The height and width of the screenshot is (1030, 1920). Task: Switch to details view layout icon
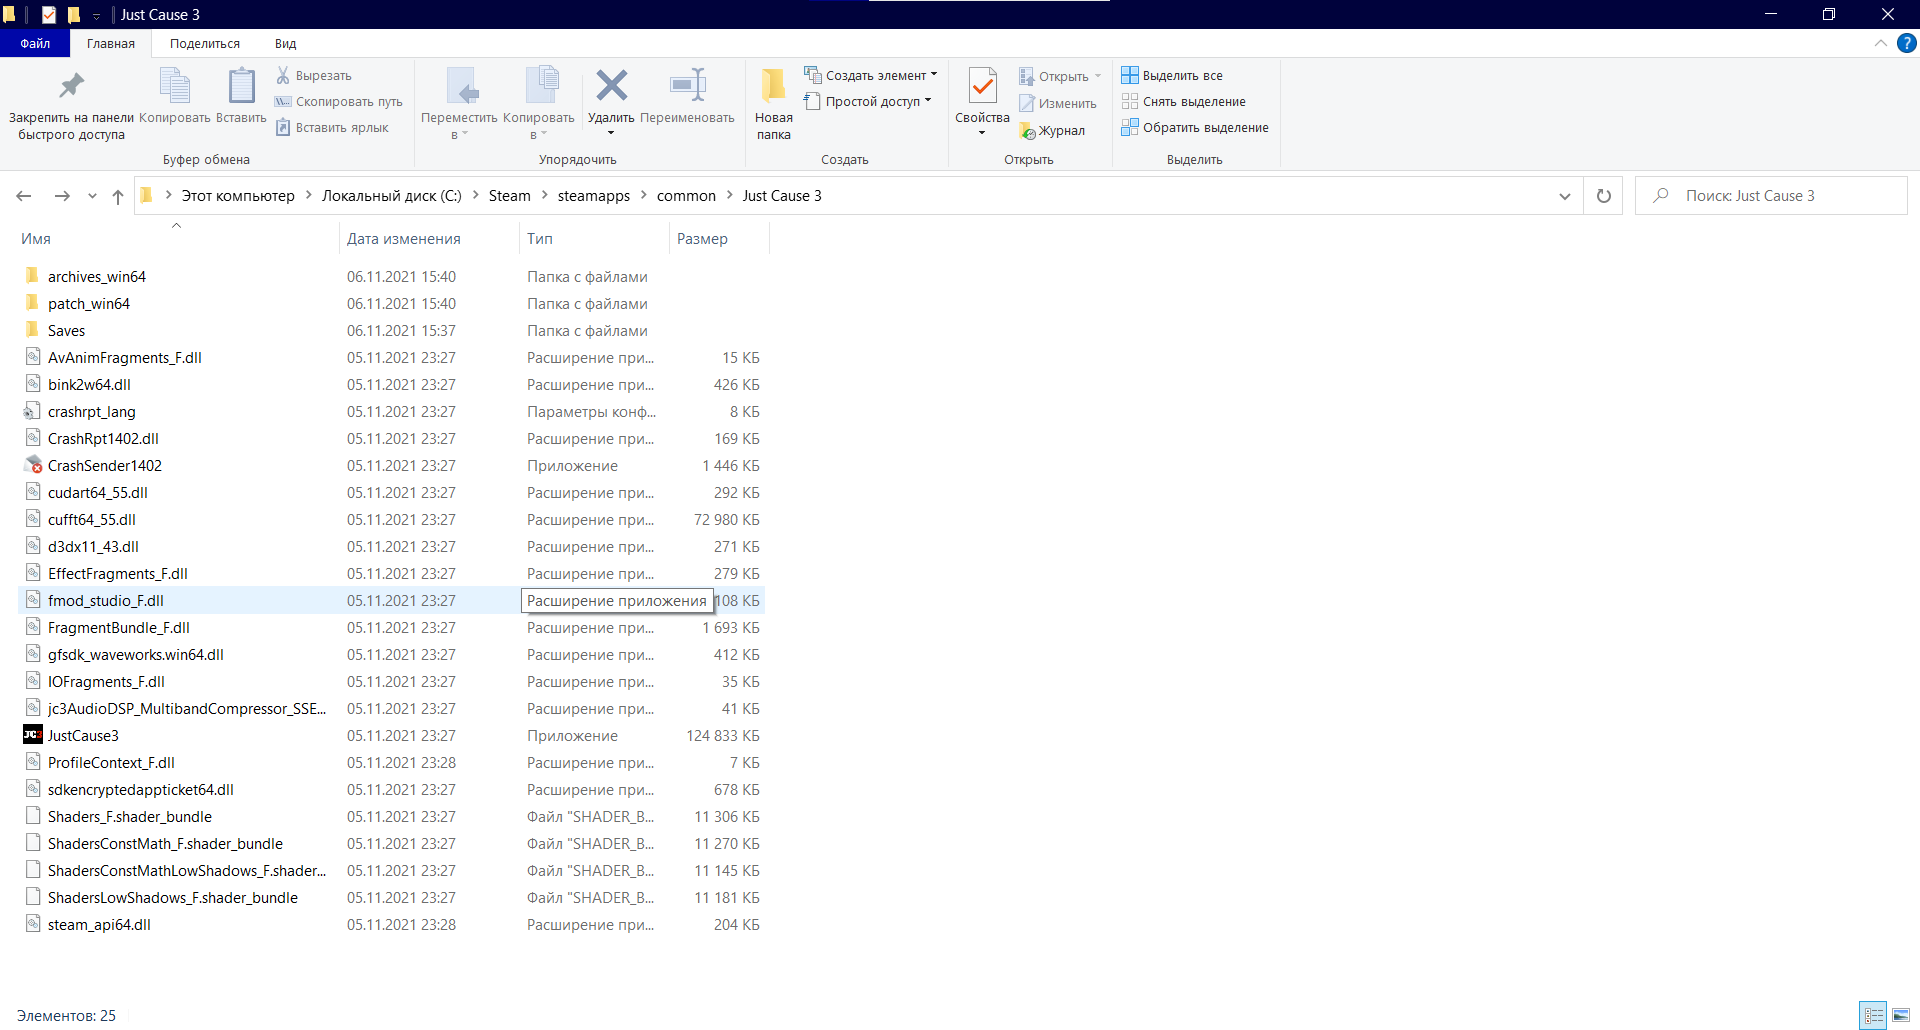[1873, 1015]
